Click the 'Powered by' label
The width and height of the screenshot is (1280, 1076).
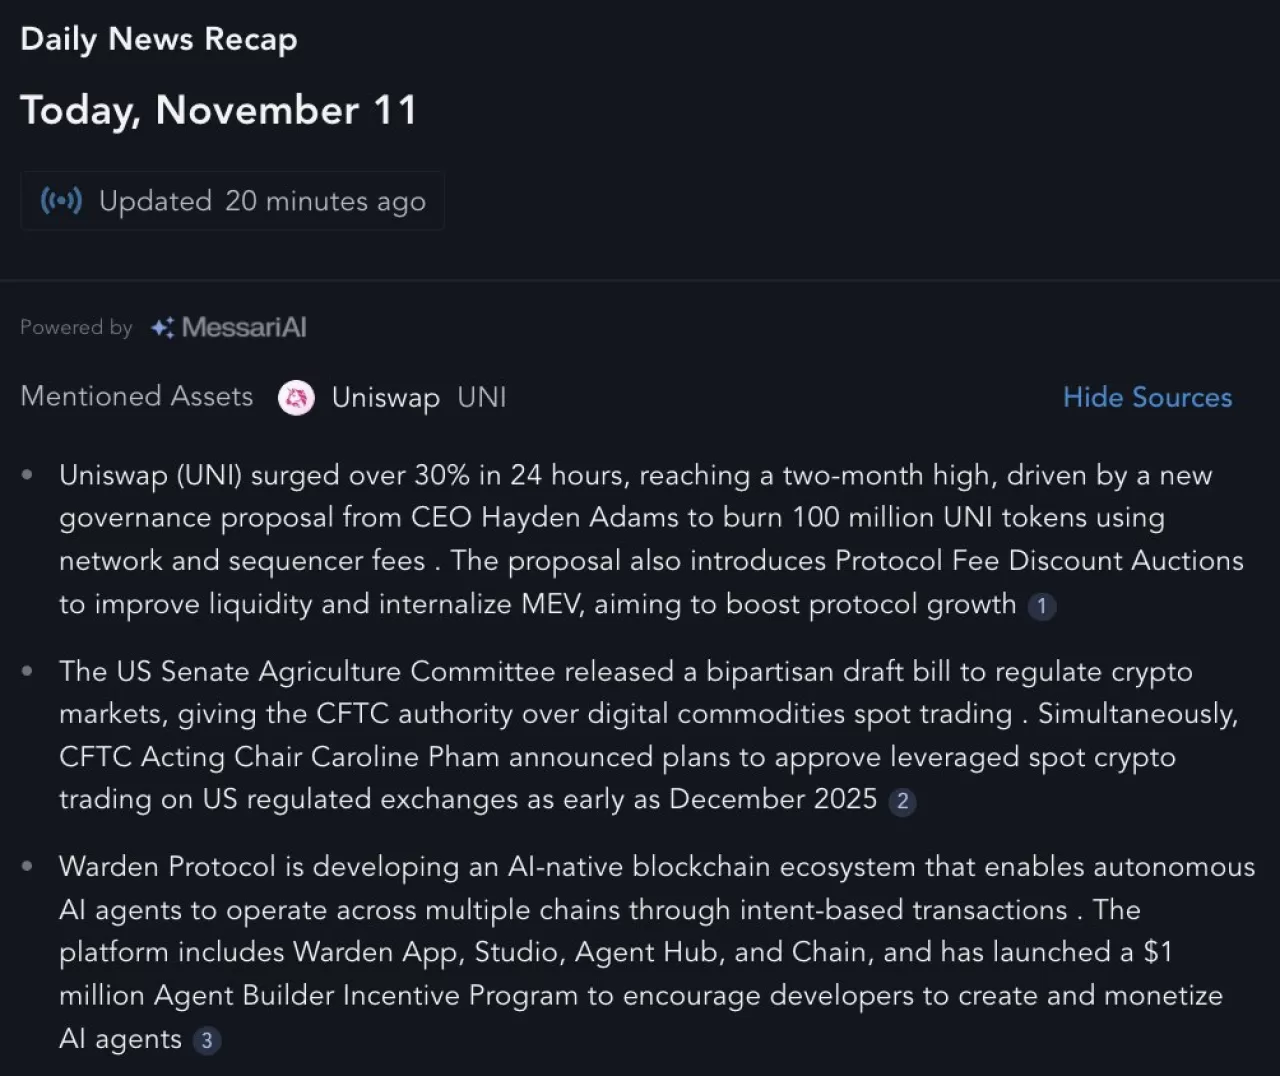pyautogui.click(x=76, y=327)
